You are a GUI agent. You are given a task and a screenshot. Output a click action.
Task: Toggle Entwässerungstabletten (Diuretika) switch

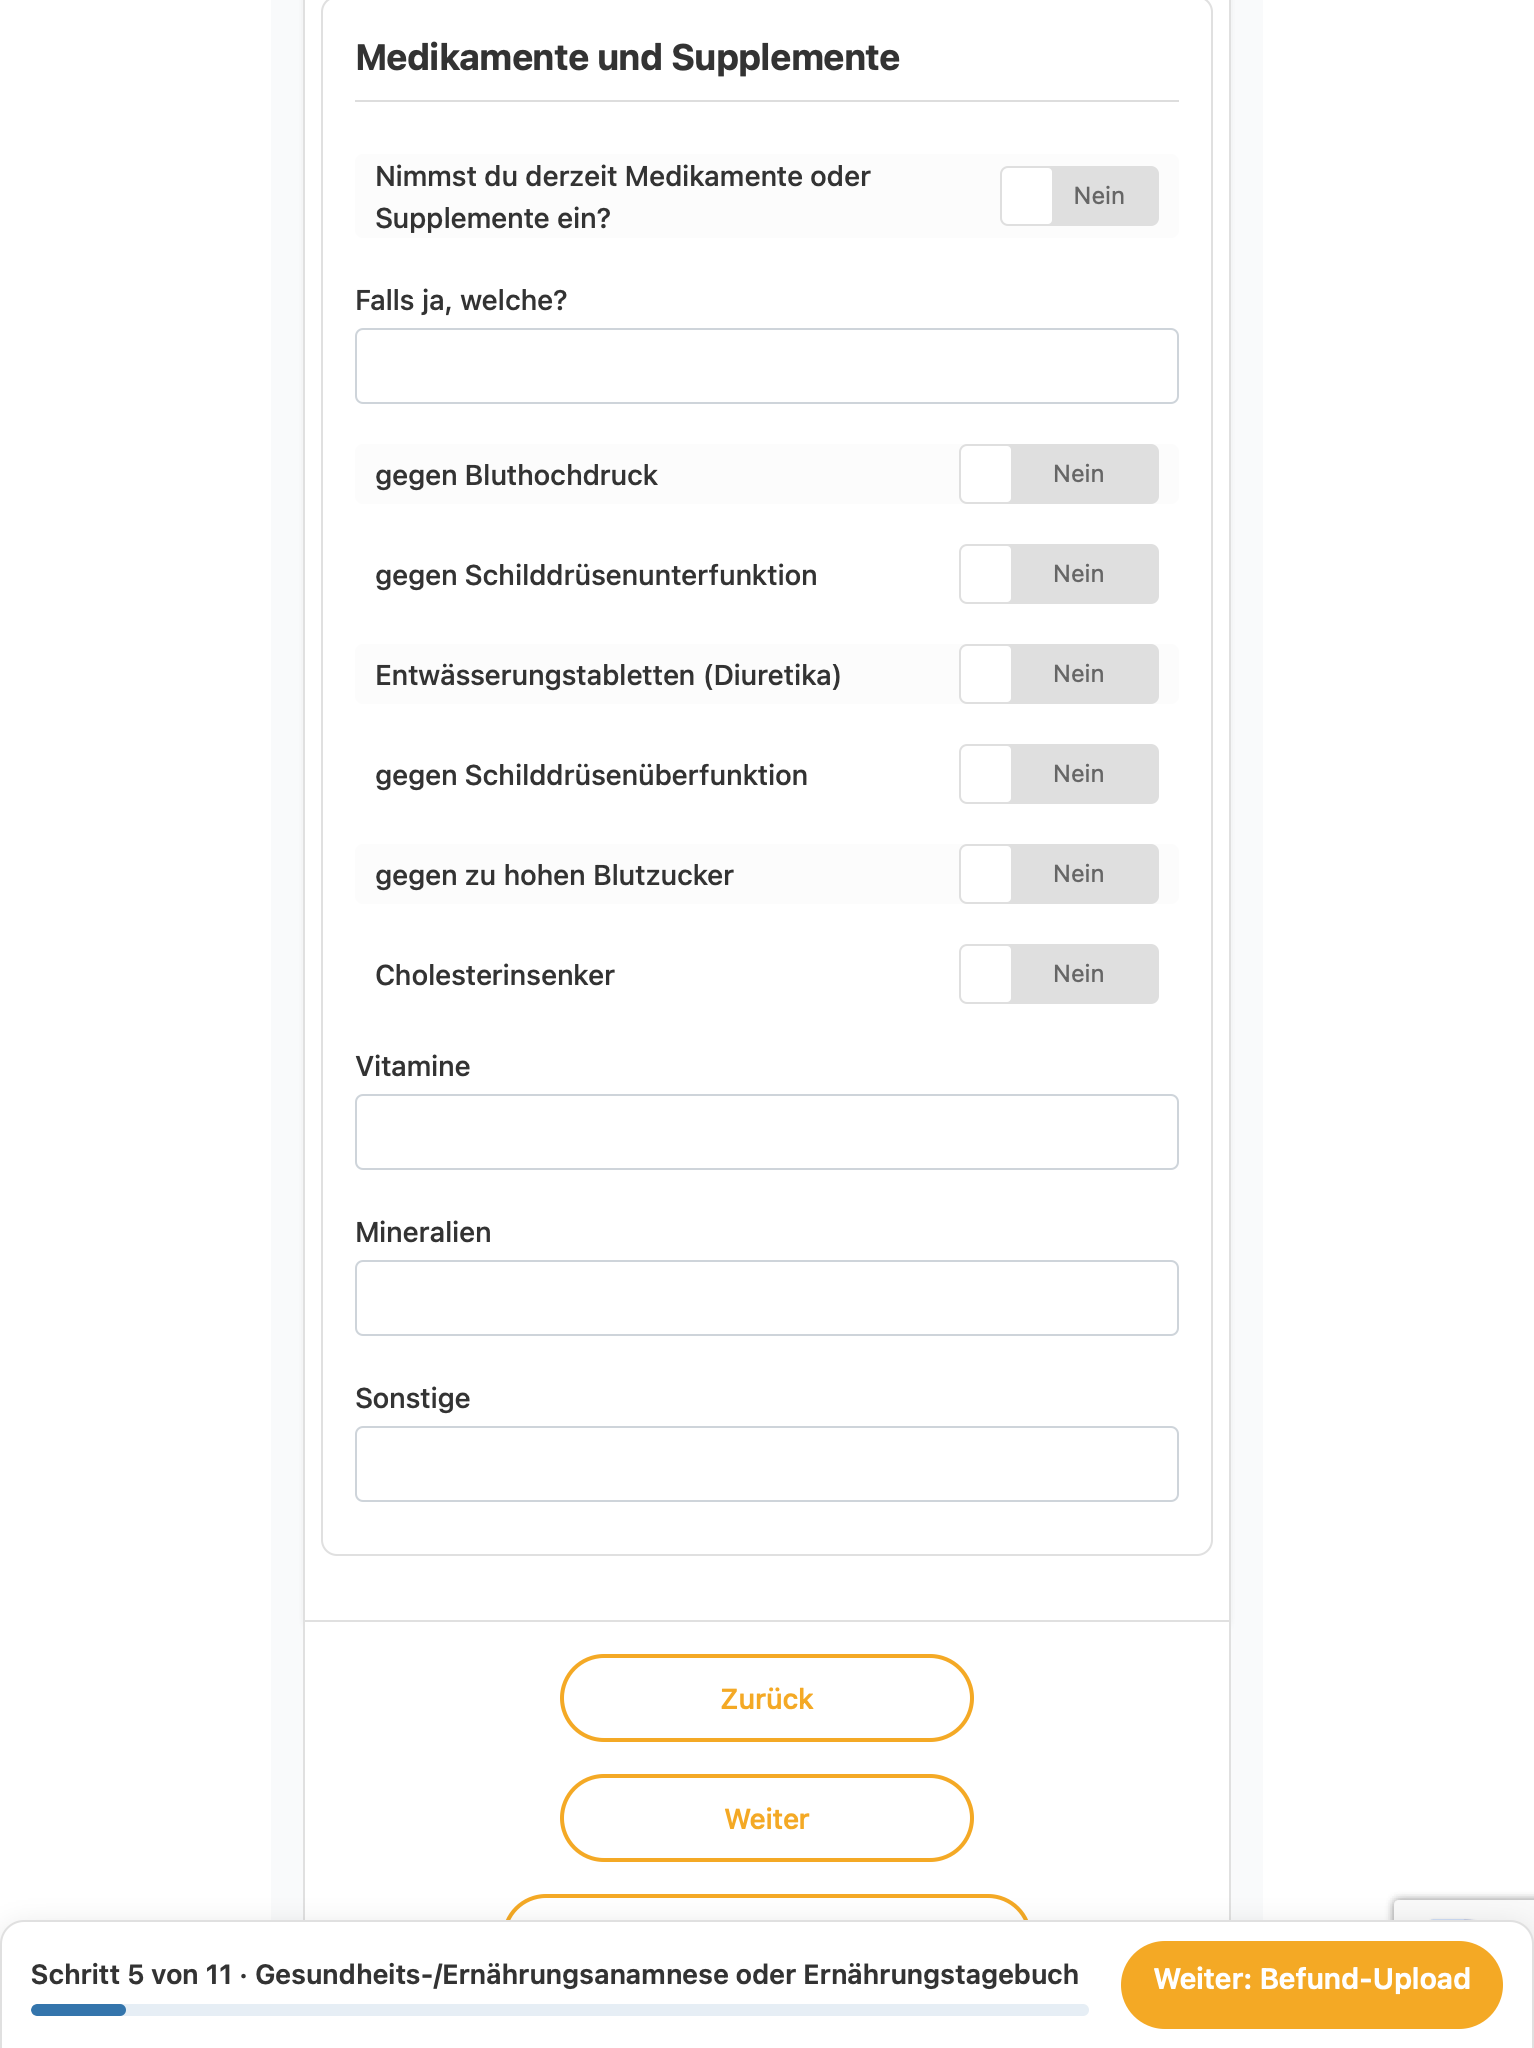1059,674
